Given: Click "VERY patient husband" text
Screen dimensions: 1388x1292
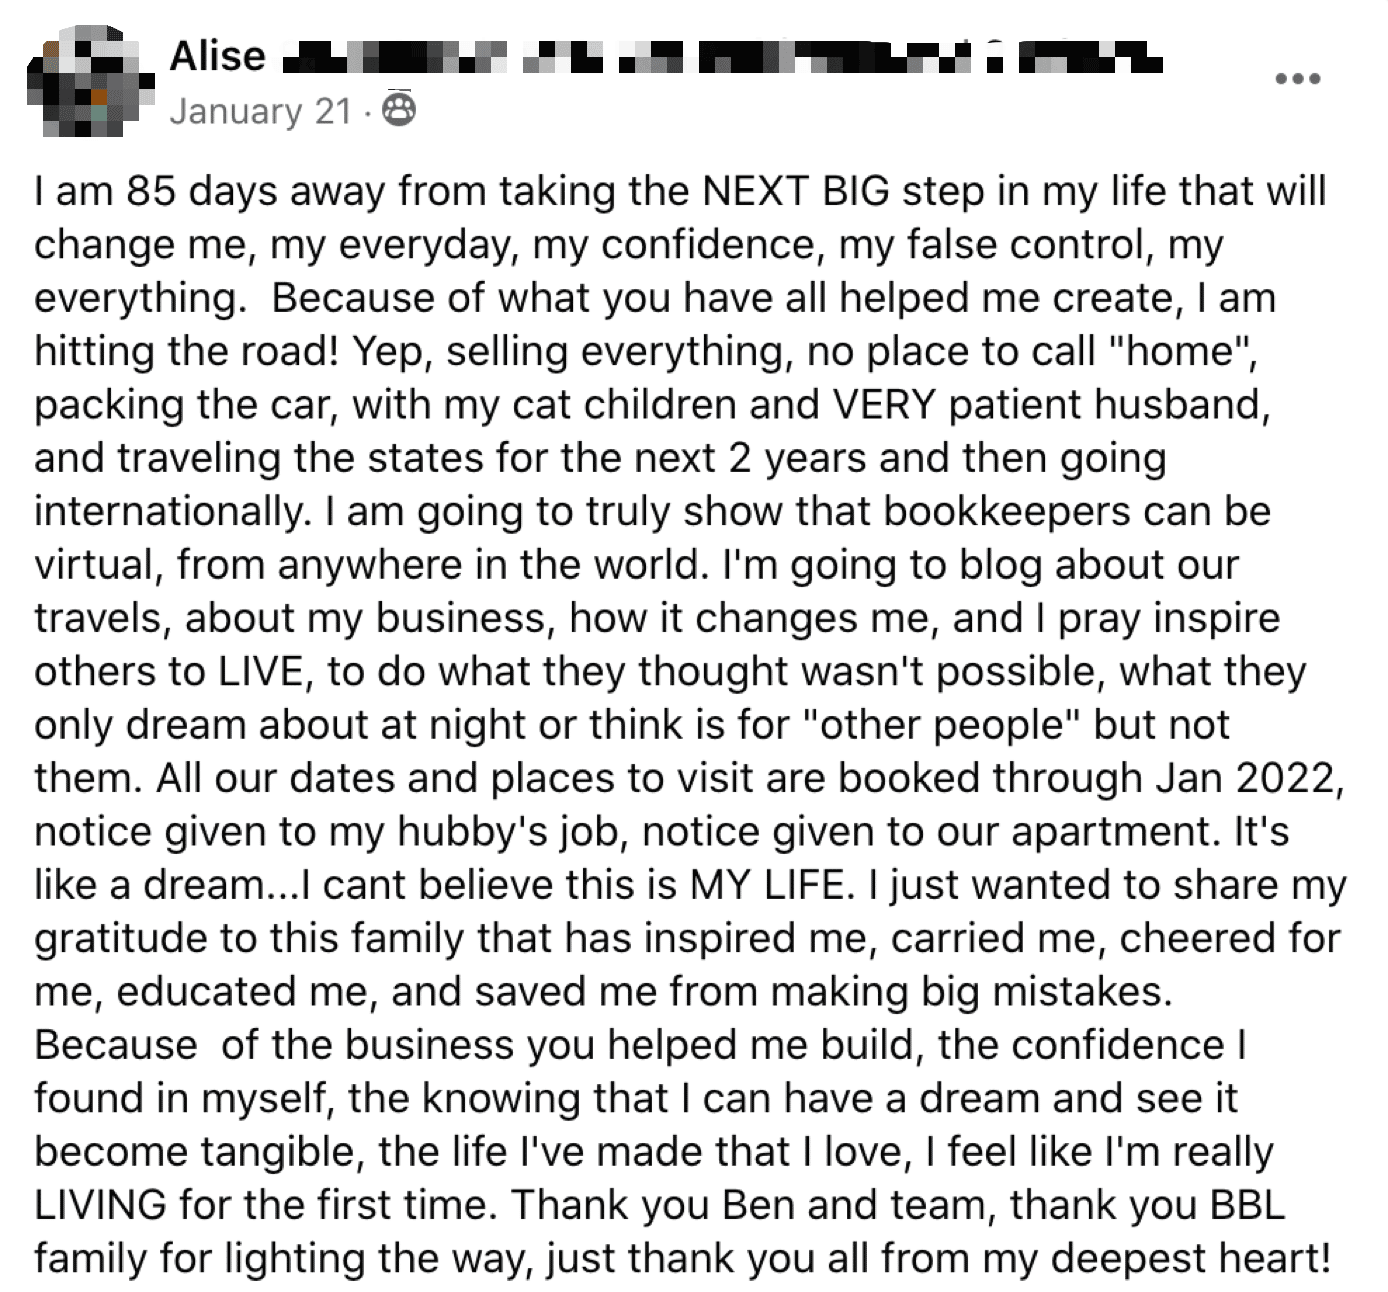Looking at the screenshot, I should click(1050, 404).
